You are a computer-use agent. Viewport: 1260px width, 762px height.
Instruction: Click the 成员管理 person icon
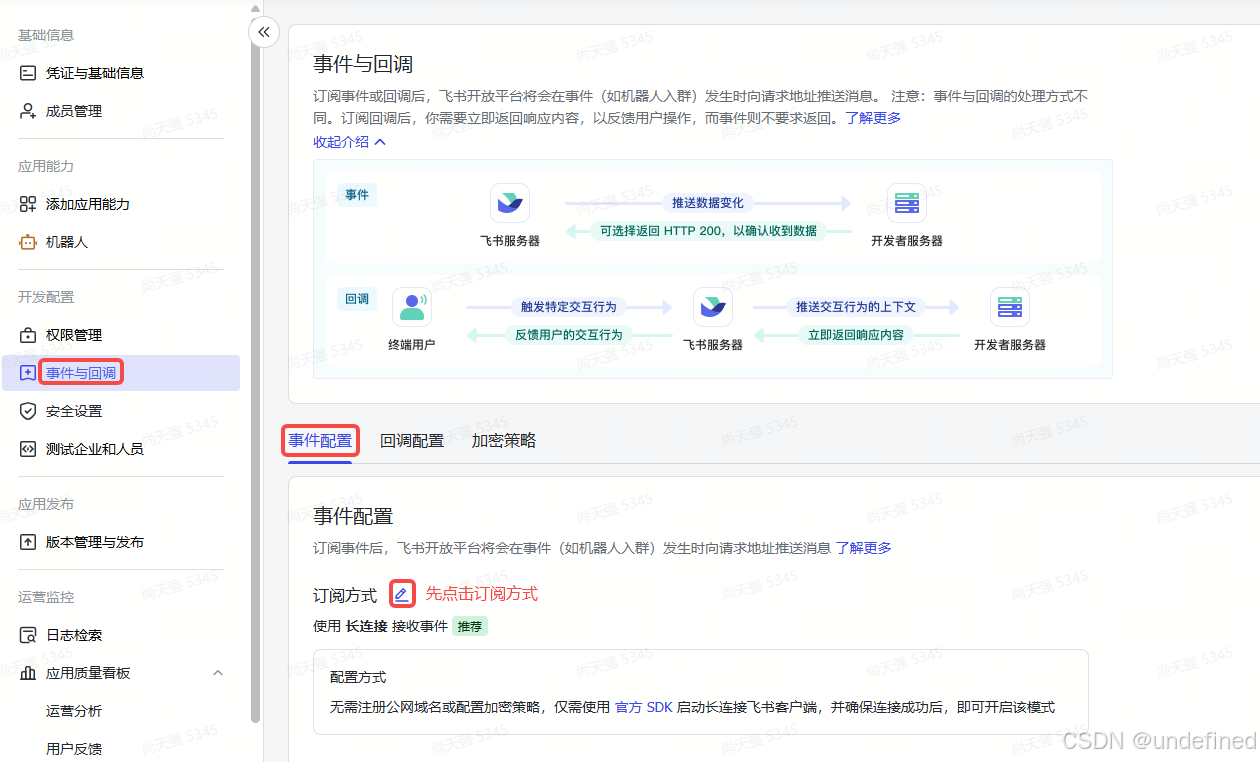28,111
